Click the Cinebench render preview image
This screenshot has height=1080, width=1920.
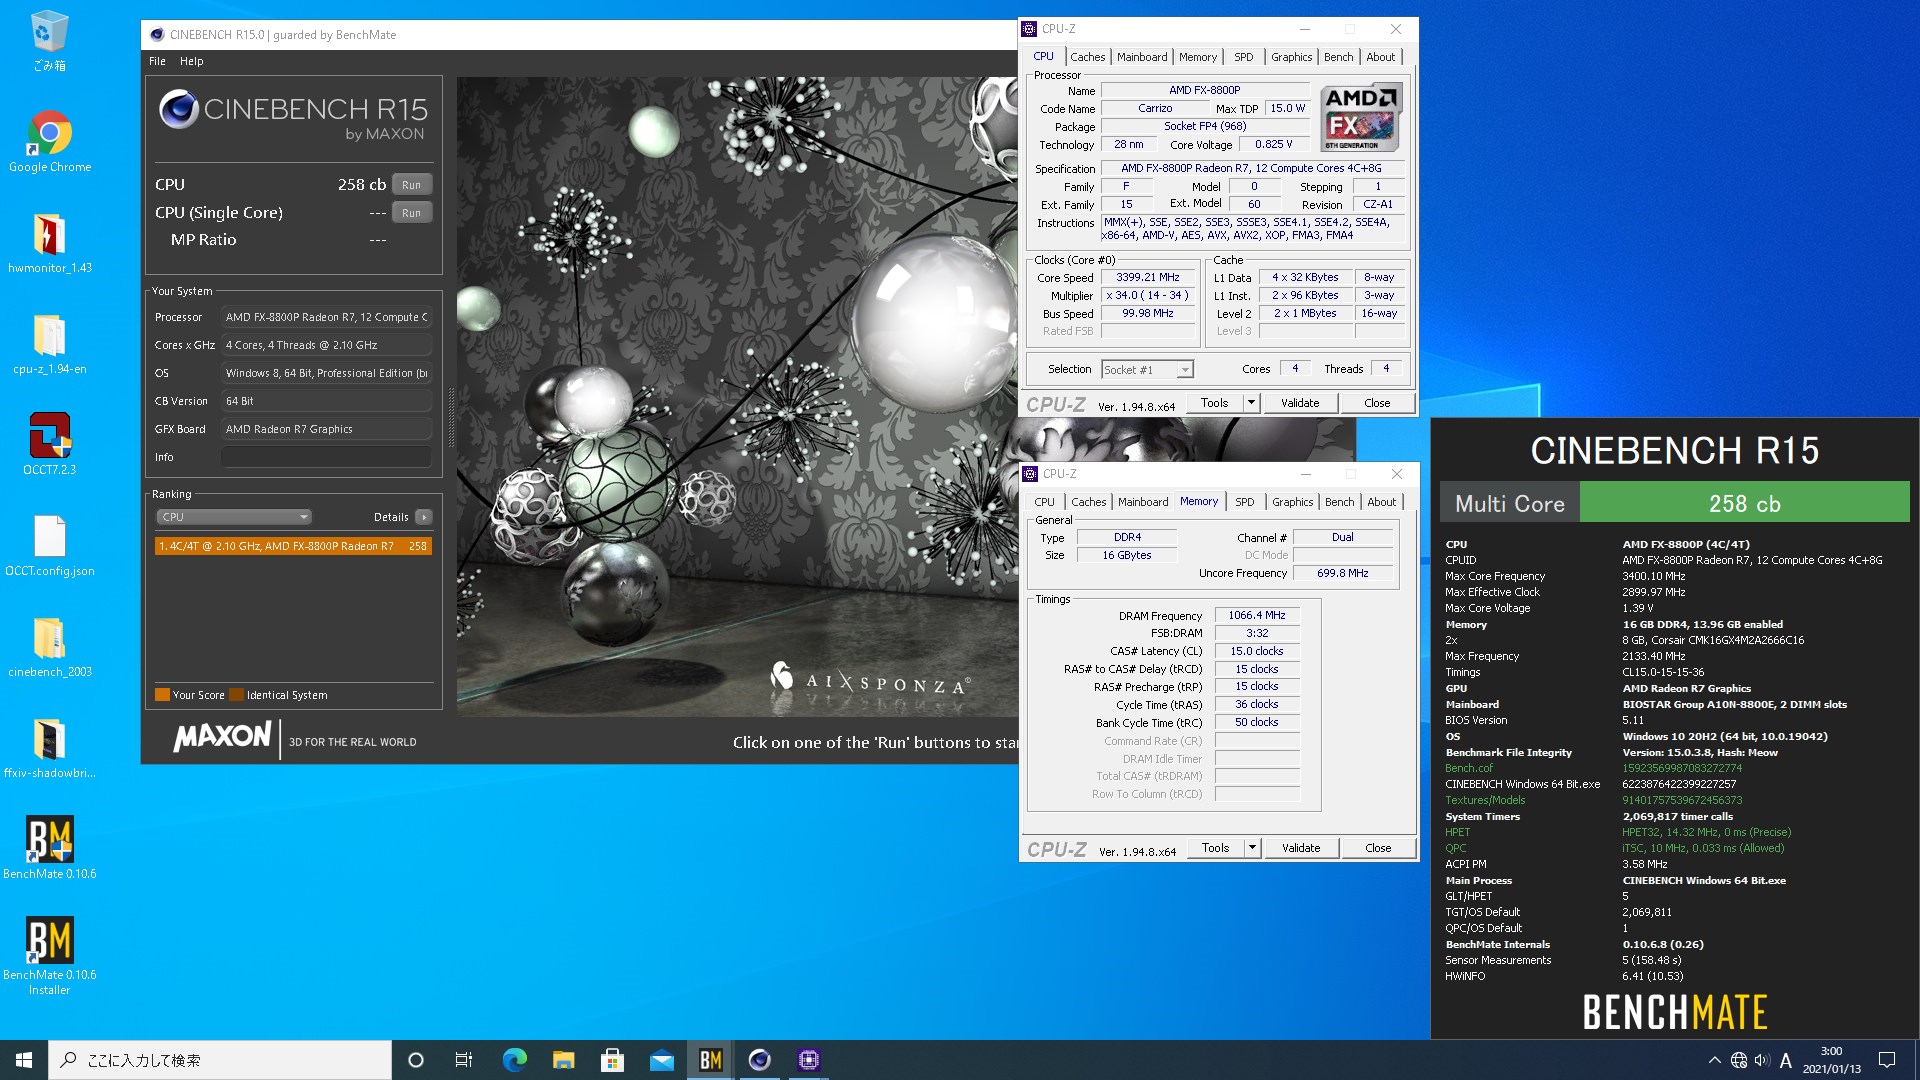pos(737,397)
